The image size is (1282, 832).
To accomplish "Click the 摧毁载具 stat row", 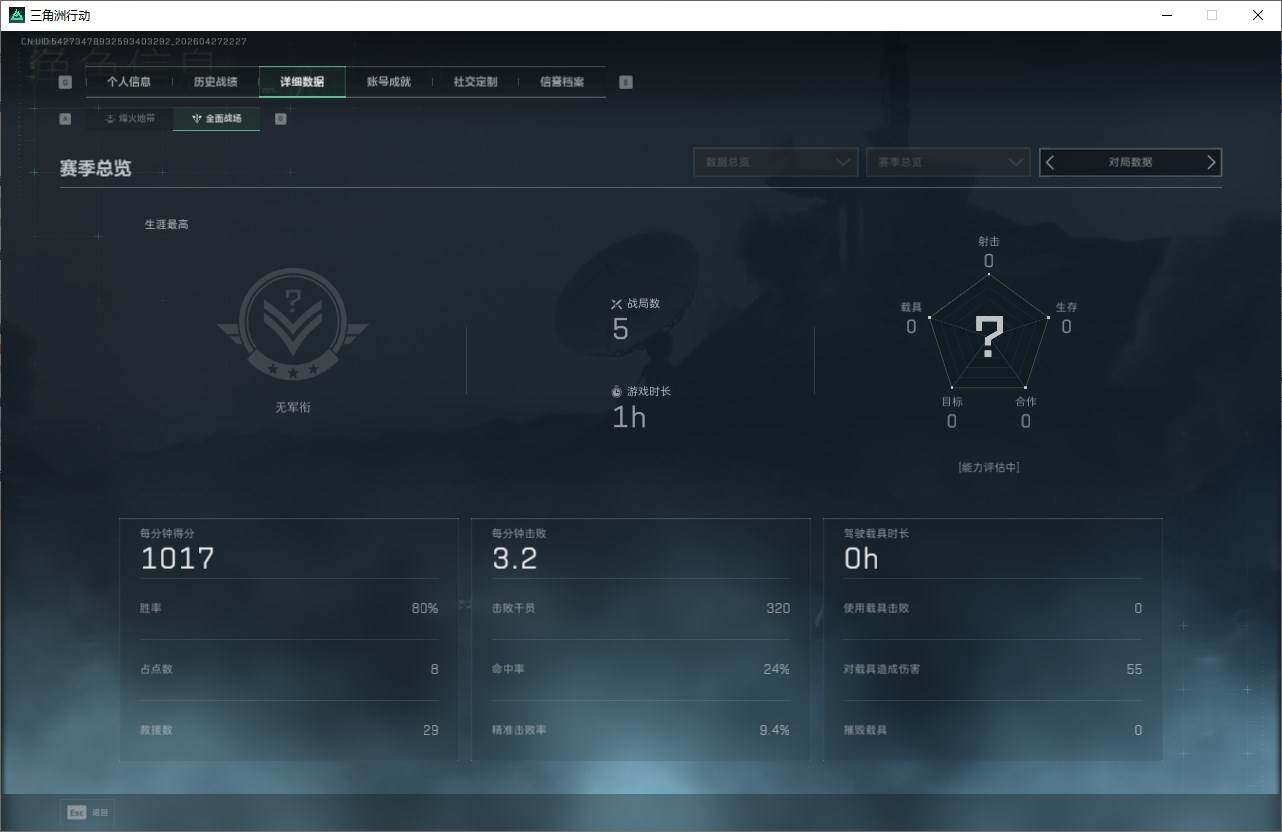I will [x=993, y=730].
